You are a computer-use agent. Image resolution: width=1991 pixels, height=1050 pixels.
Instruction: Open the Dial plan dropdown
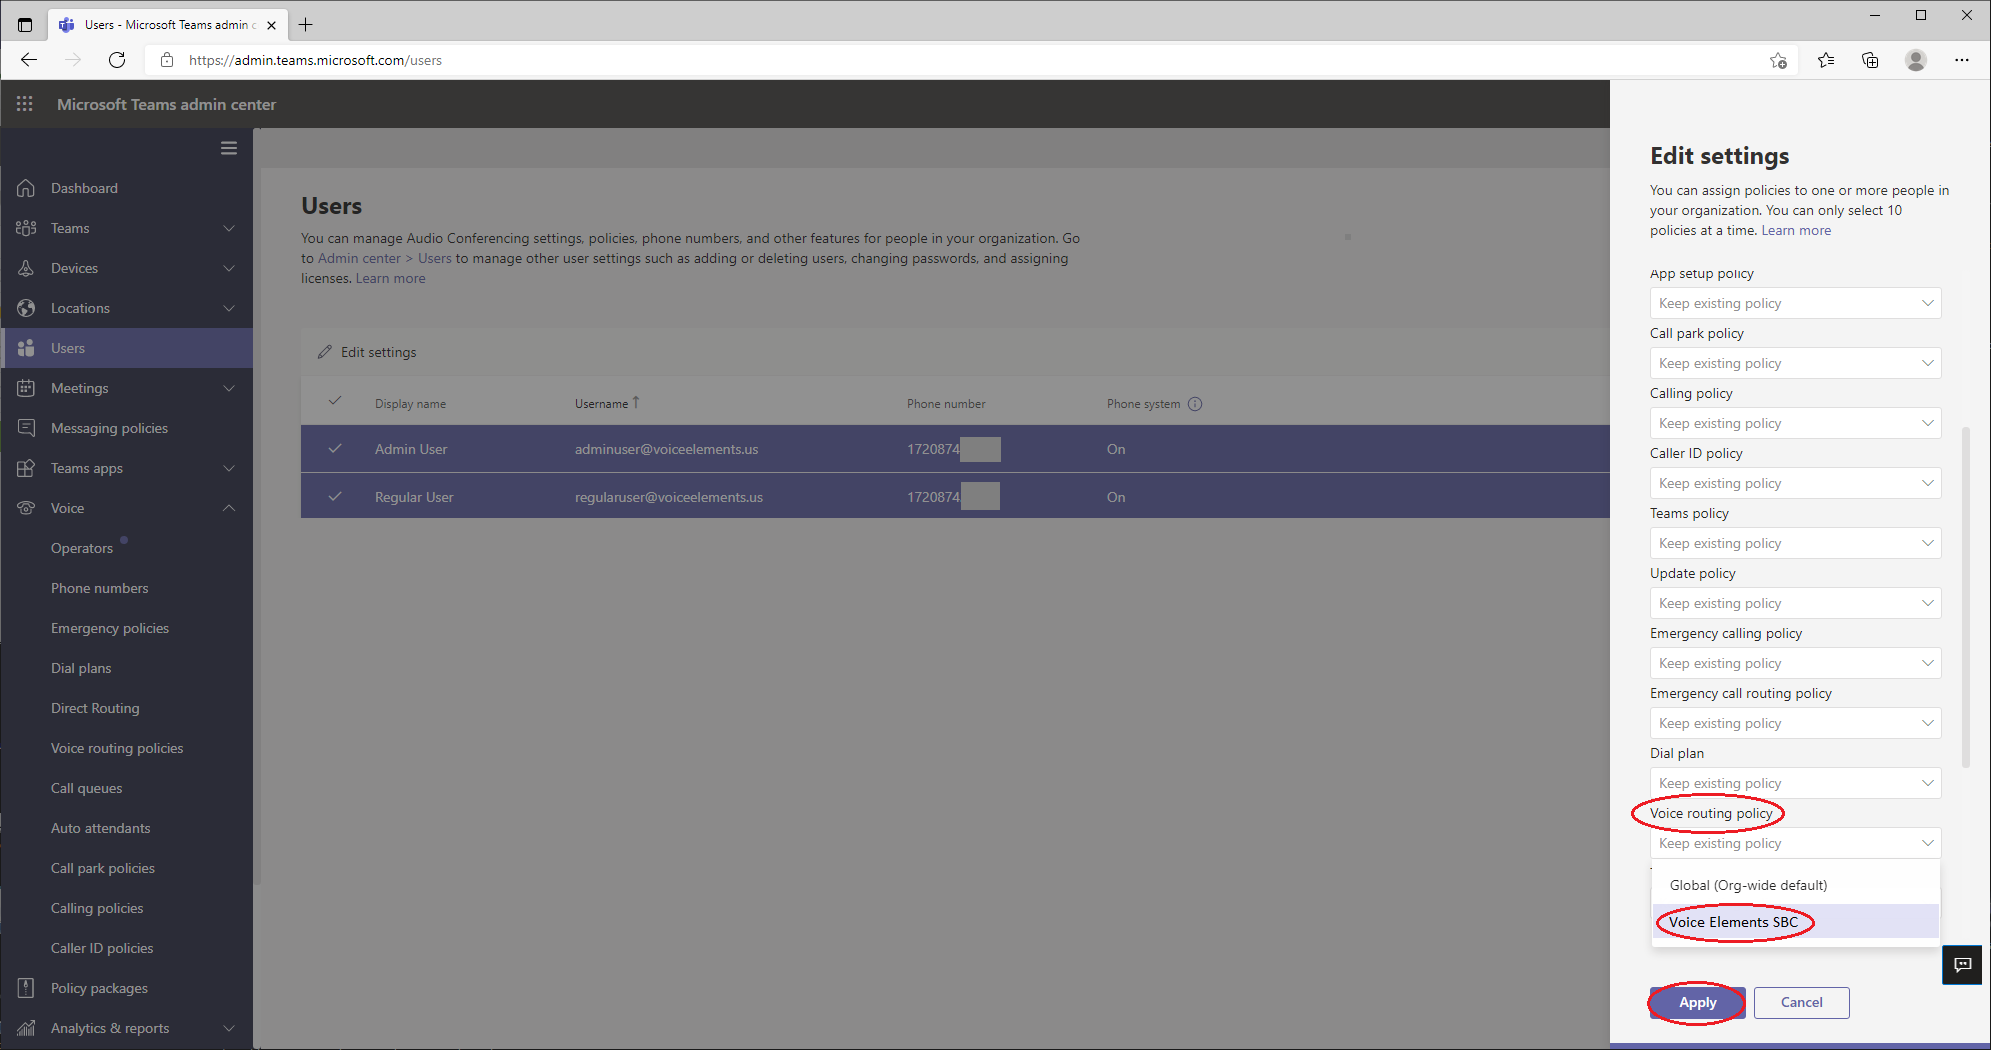pos(1795,783)
